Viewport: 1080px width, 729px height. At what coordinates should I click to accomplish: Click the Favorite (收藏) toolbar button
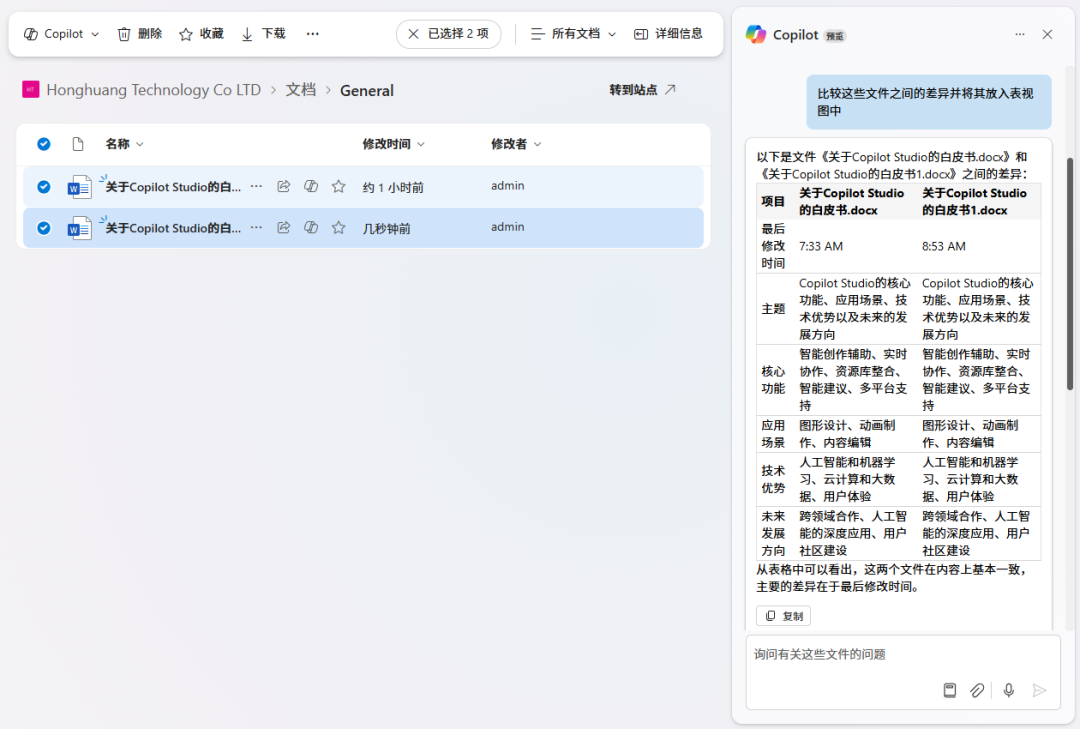pyautogui.click(x=201, y=34)
